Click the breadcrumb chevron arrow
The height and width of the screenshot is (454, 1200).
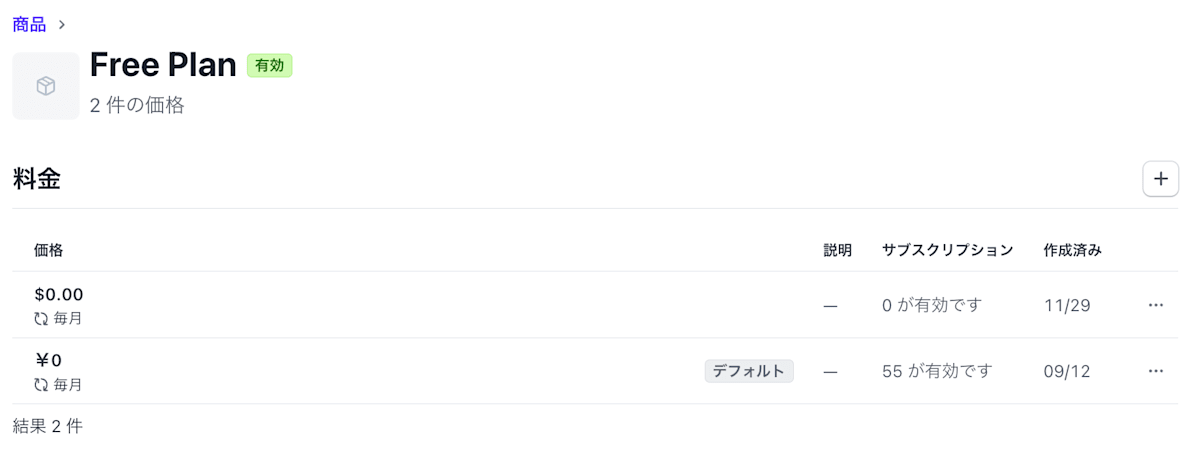pos(62,24)
